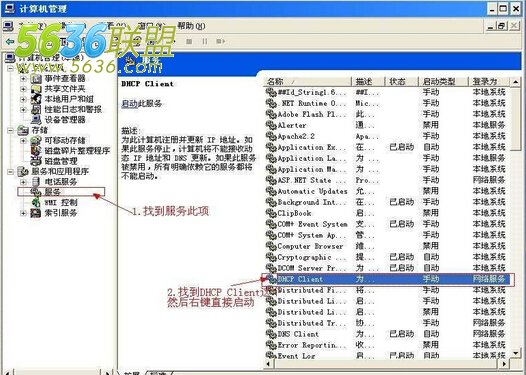Click the toolbar back arrow
The width and height of the screenshot is (526, 375).
point(10,41)
